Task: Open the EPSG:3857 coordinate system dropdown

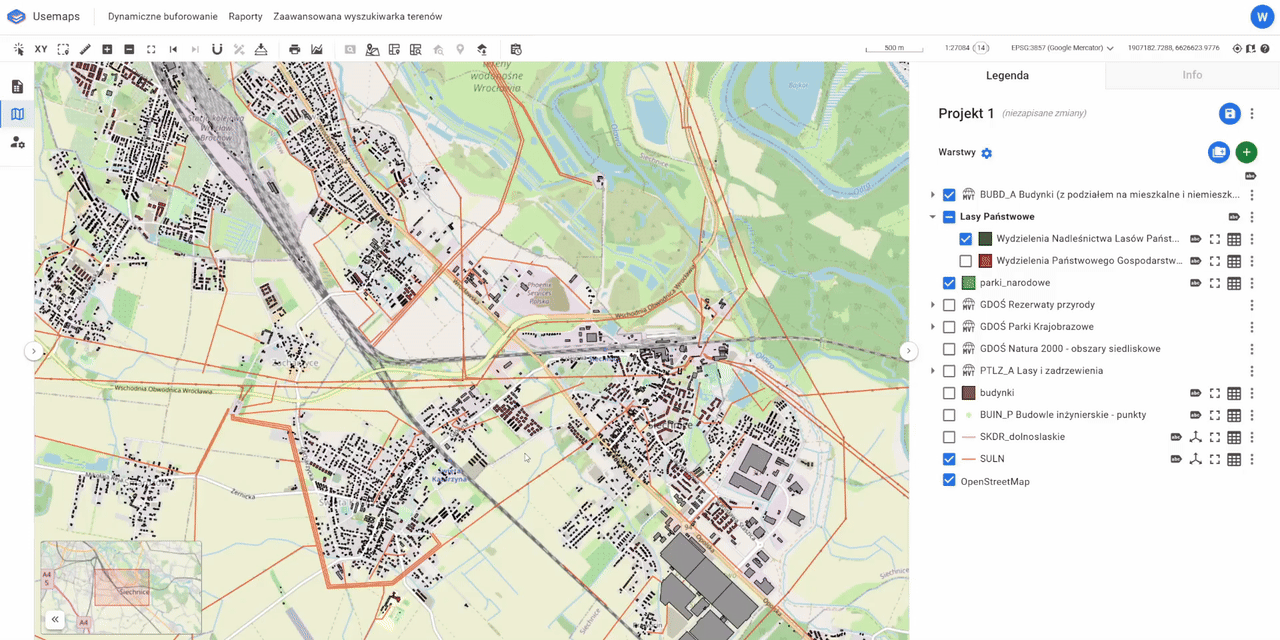Action: coord(1065,48)
